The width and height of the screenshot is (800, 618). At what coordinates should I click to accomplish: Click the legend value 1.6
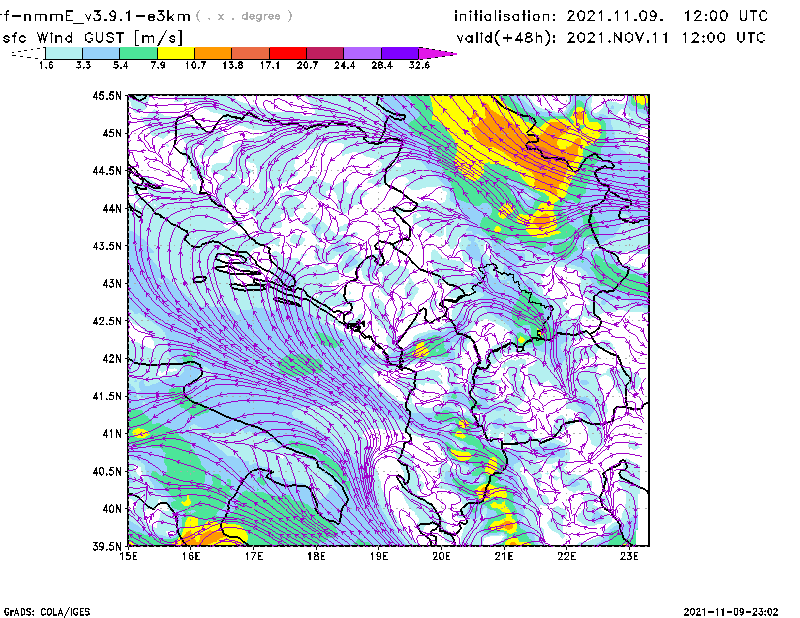46,65
